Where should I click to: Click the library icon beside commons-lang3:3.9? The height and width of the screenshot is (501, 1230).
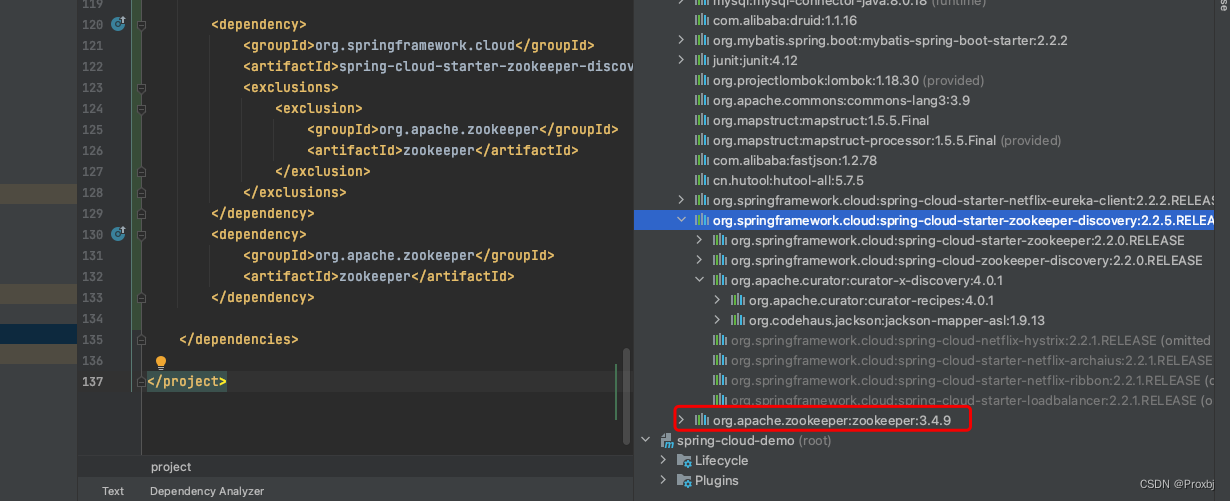[x=703, y=100]
